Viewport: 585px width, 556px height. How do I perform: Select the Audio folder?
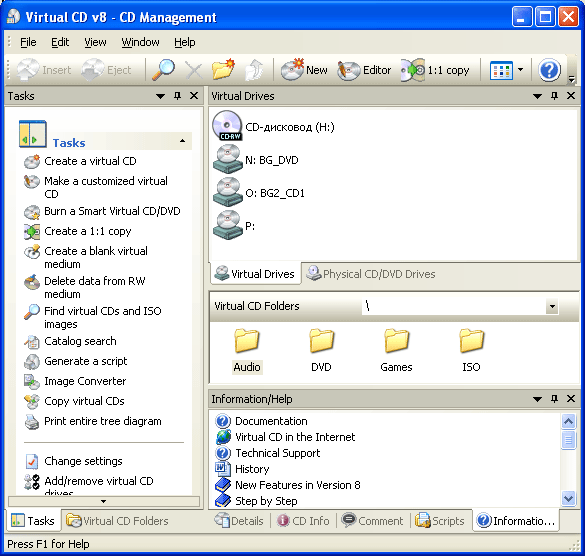247,351
